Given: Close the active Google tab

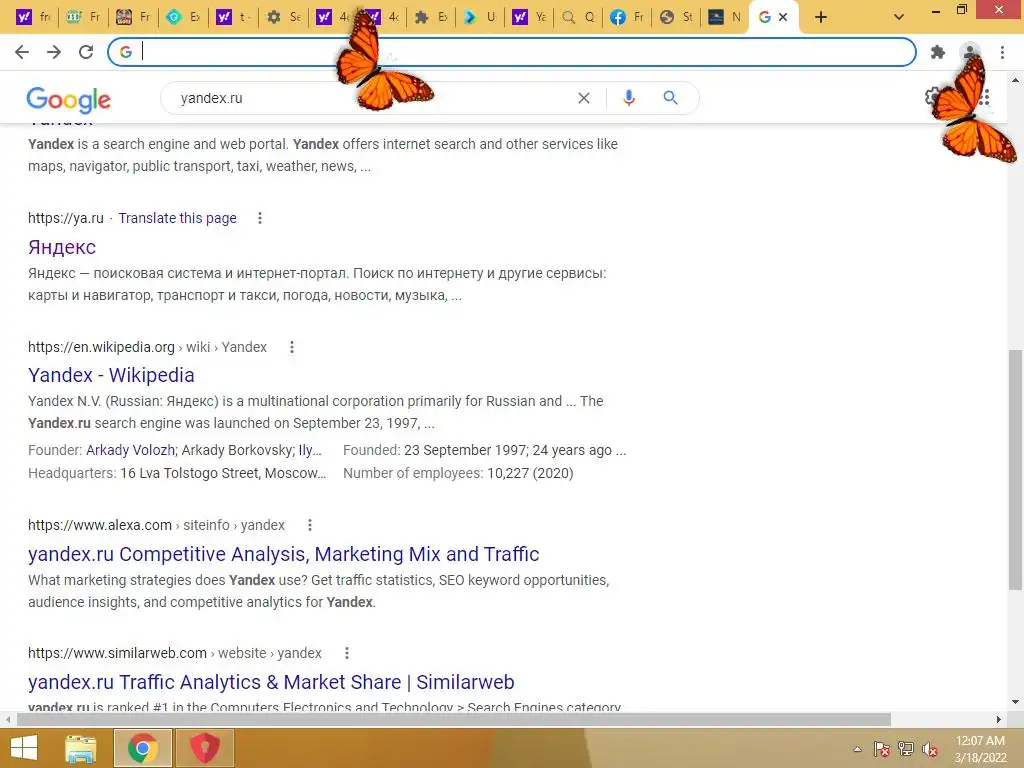Looking at the screenshot, I should coord(783,17).
